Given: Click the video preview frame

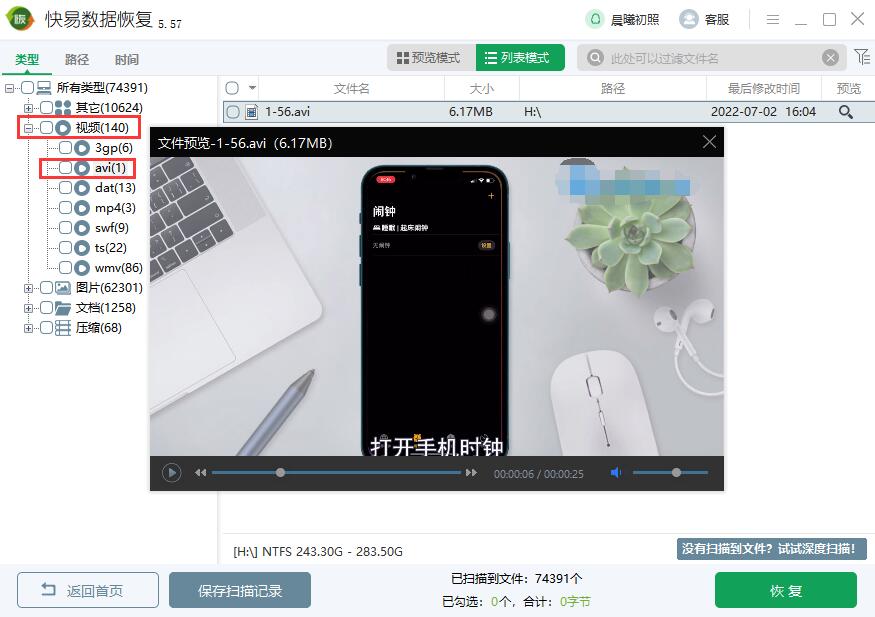Looking at the screenshot, I should point(437,306).
